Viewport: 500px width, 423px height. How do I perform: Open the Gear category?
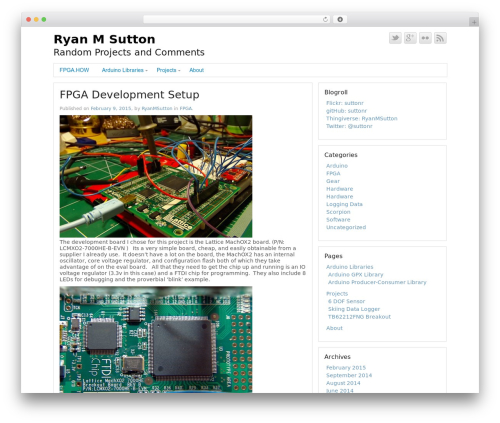coord(333,181)
